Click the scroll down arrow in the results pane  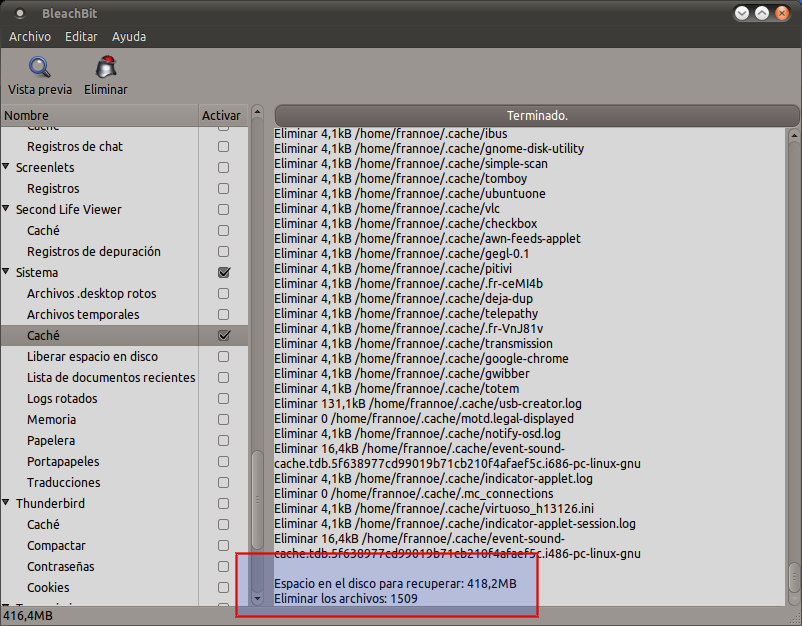(x=794, y=598)
